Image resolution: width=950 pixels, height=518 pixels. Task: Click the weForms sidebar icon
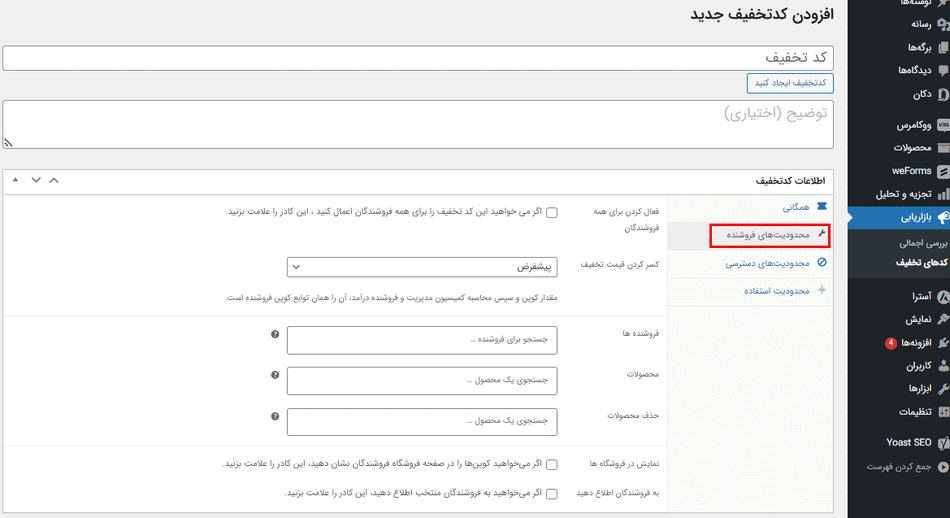coord(943,171)
